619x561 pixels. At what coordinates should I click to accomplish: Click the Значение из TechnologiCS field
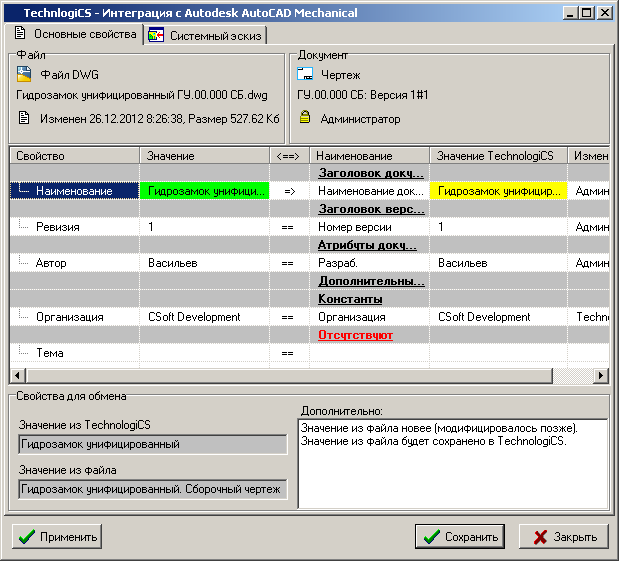pos(153,444)
